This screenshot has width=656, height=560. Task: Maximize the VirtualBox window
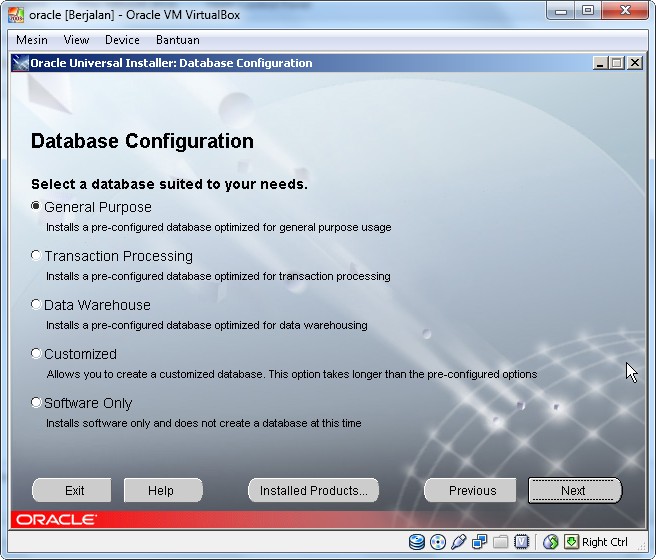click(x=588, y=11)
